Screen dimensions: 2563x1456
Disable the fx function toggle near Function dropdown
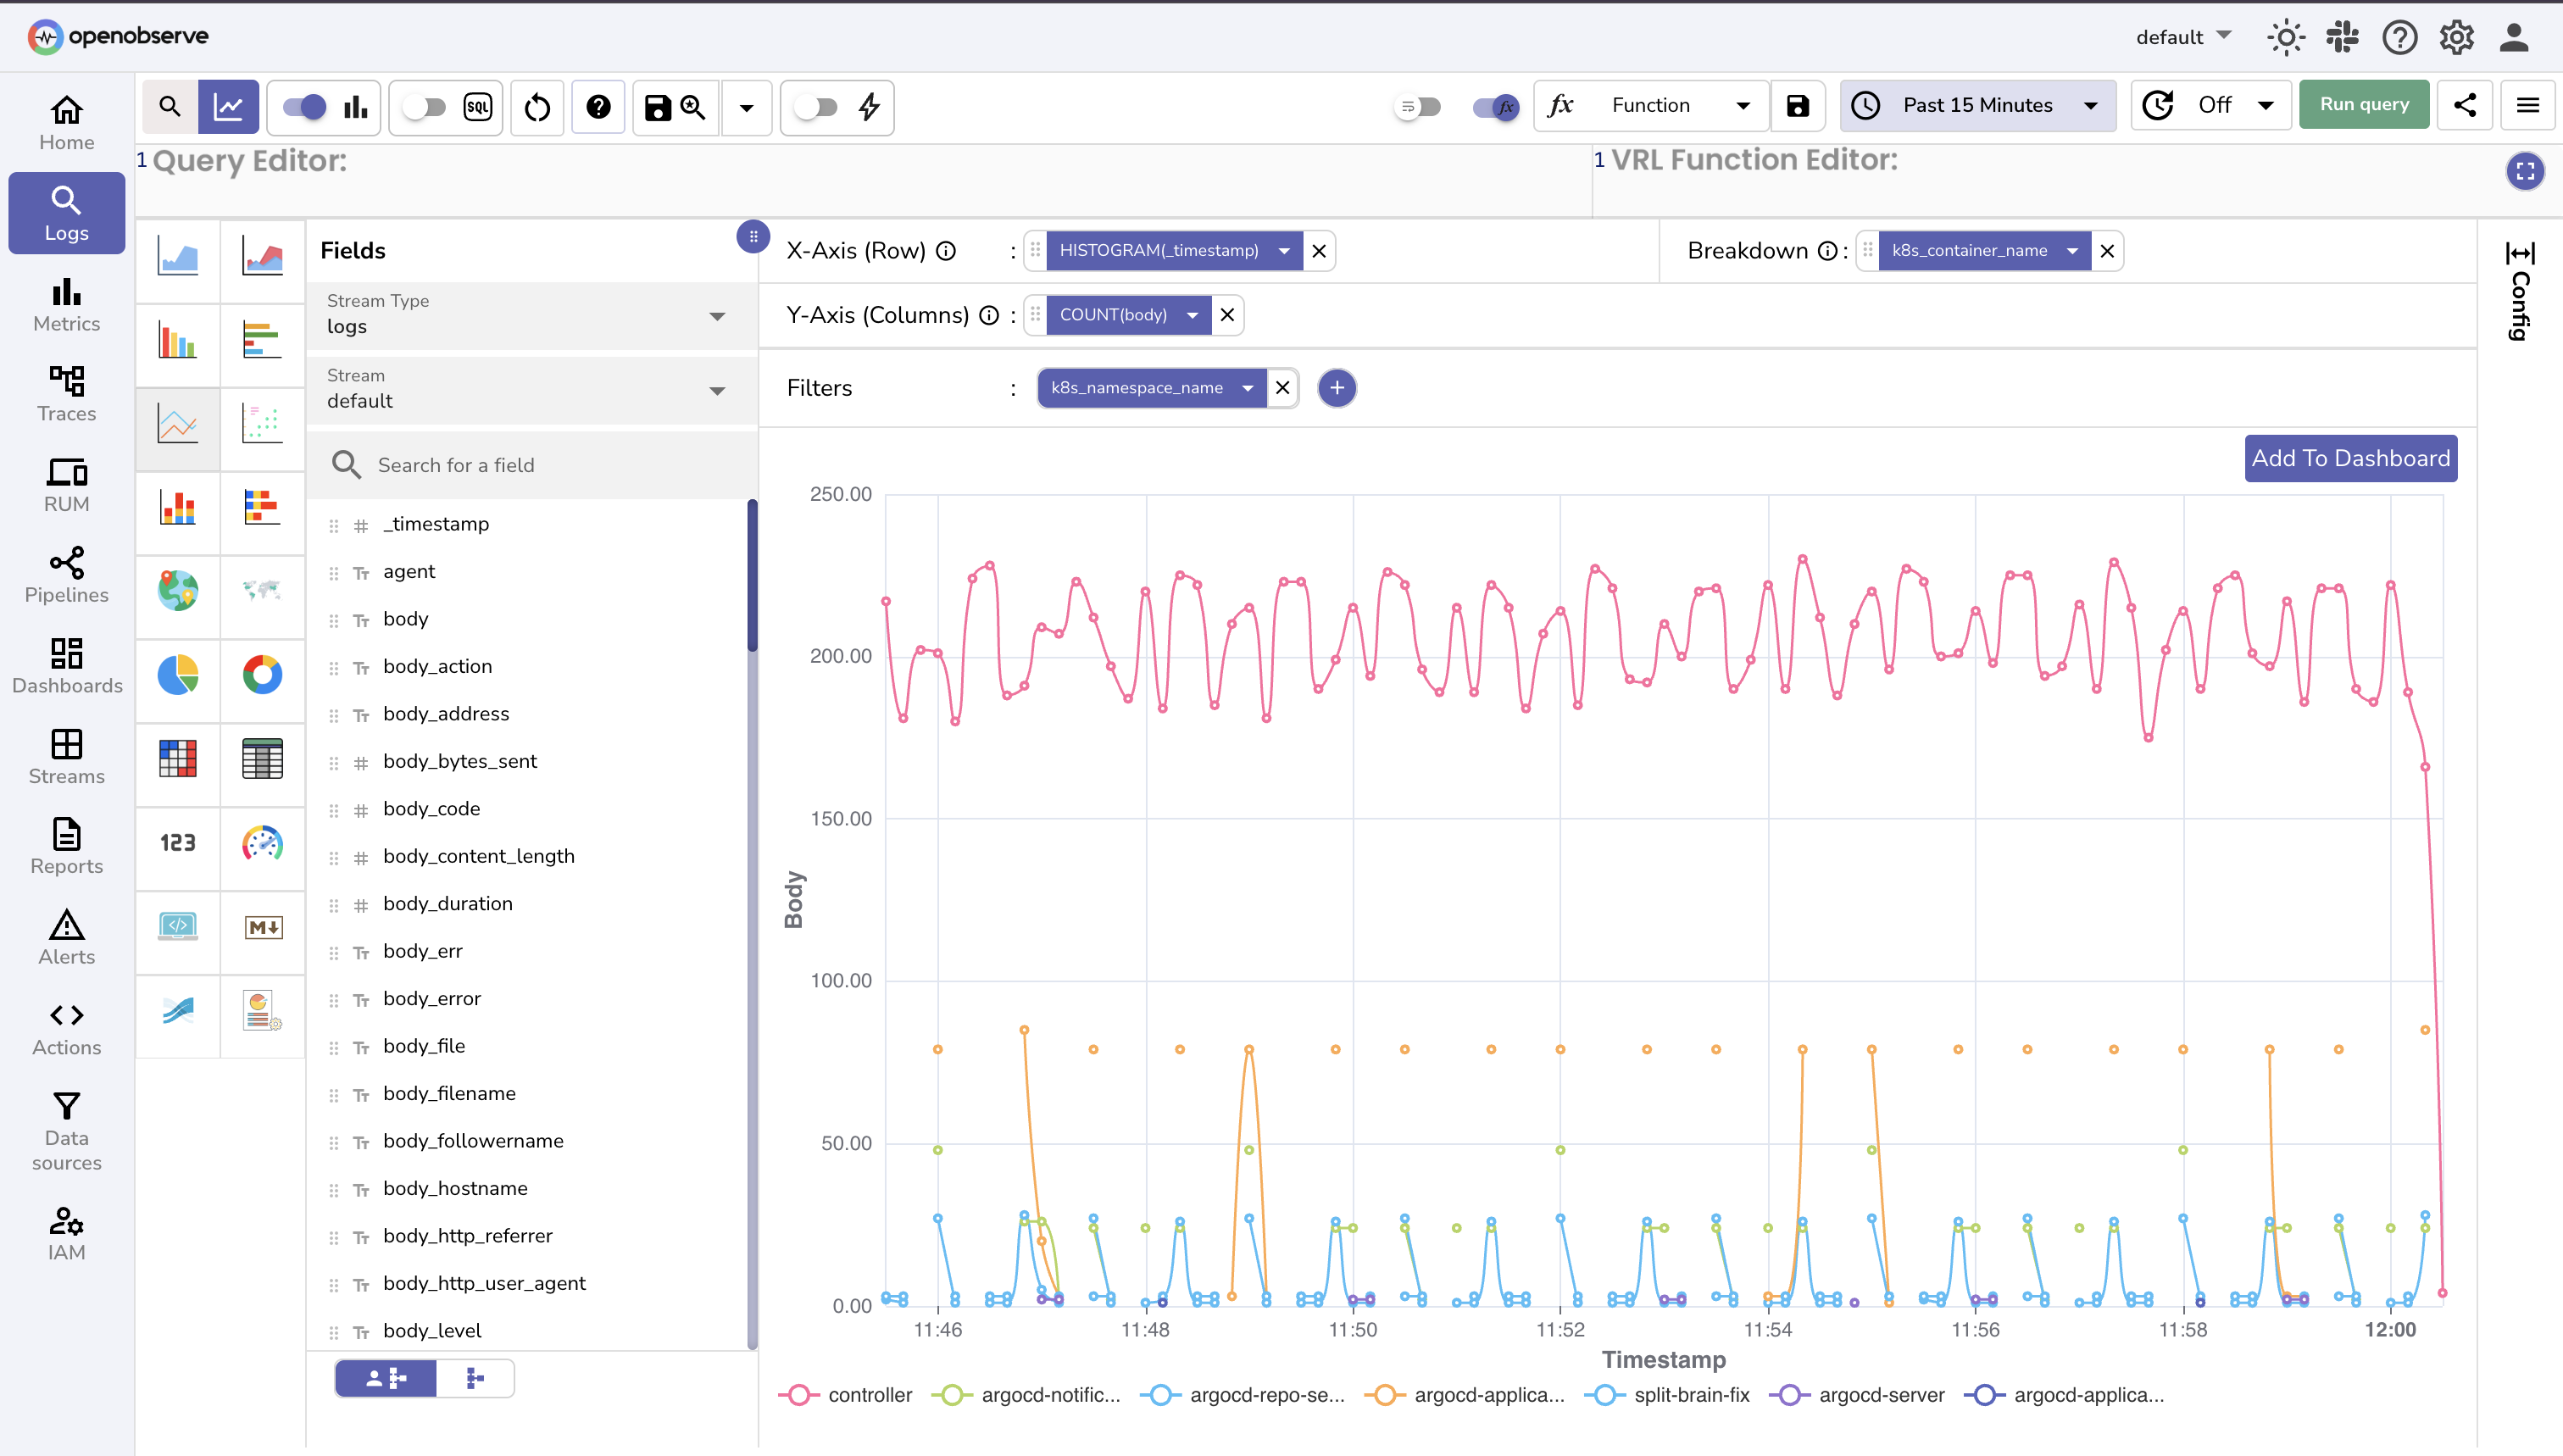tap(1494, 107)
